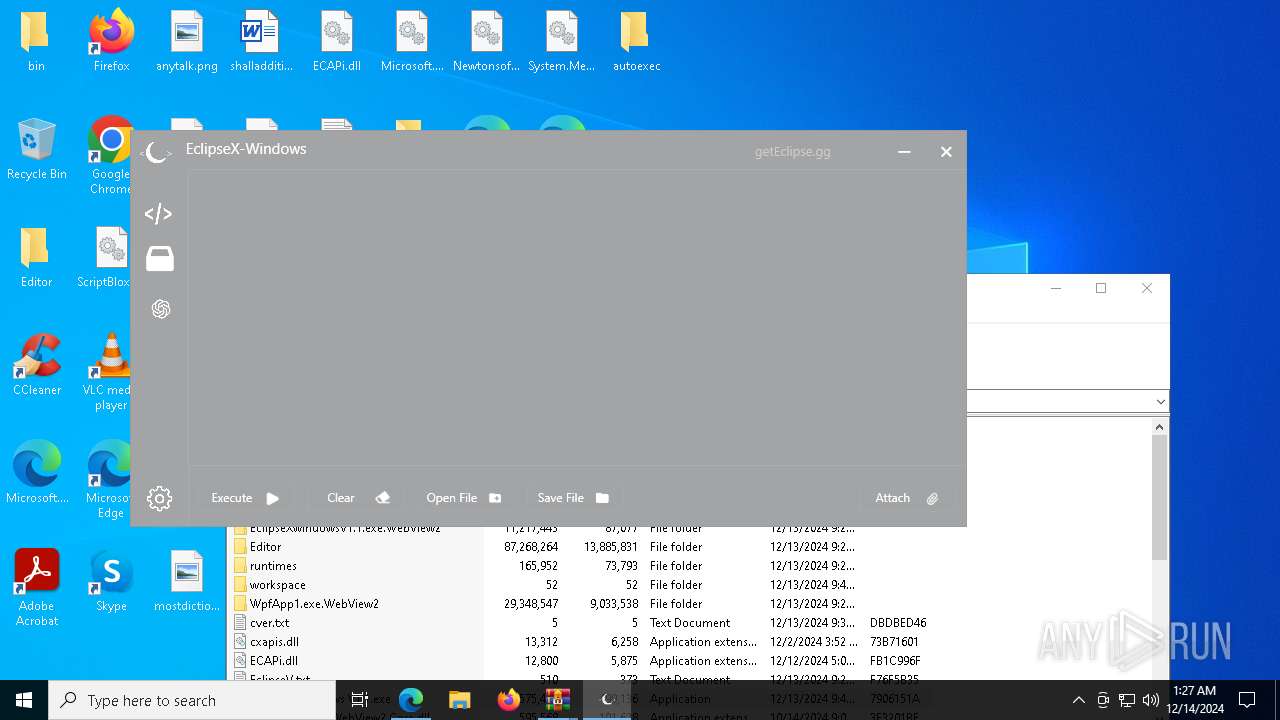This screenshot has height=720, width=1280.
Task: Open the autoexec desktop folder
Action: coord(636,42)
